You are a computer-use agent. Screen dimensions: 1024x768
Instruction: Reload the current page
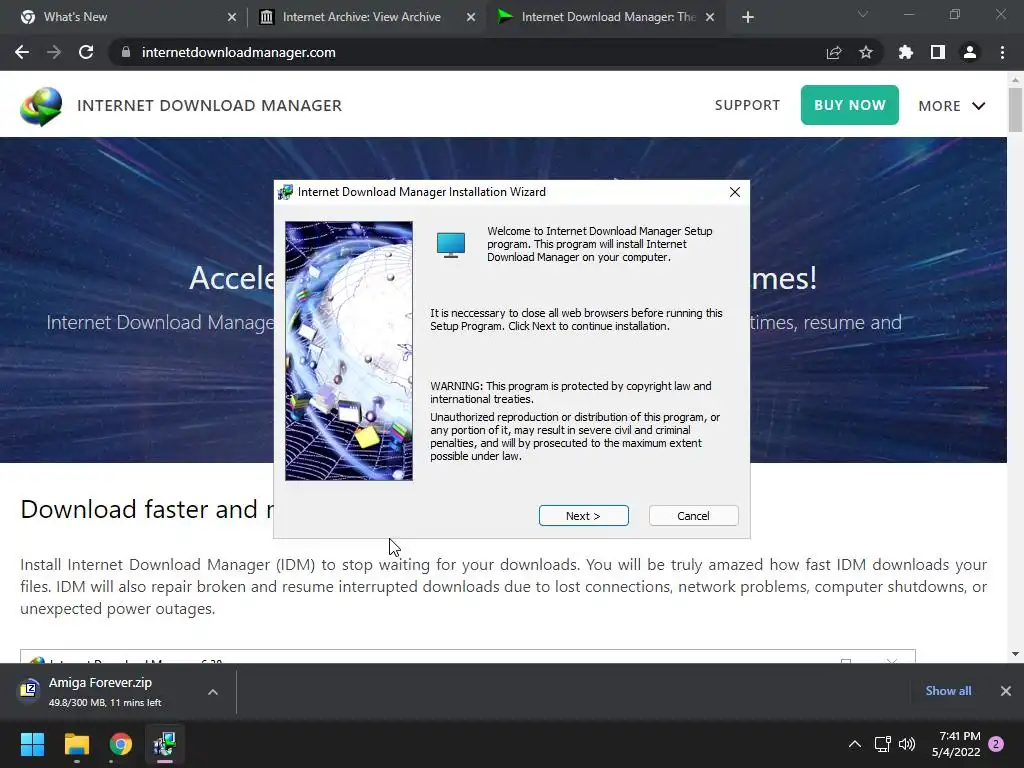point(86,52)
